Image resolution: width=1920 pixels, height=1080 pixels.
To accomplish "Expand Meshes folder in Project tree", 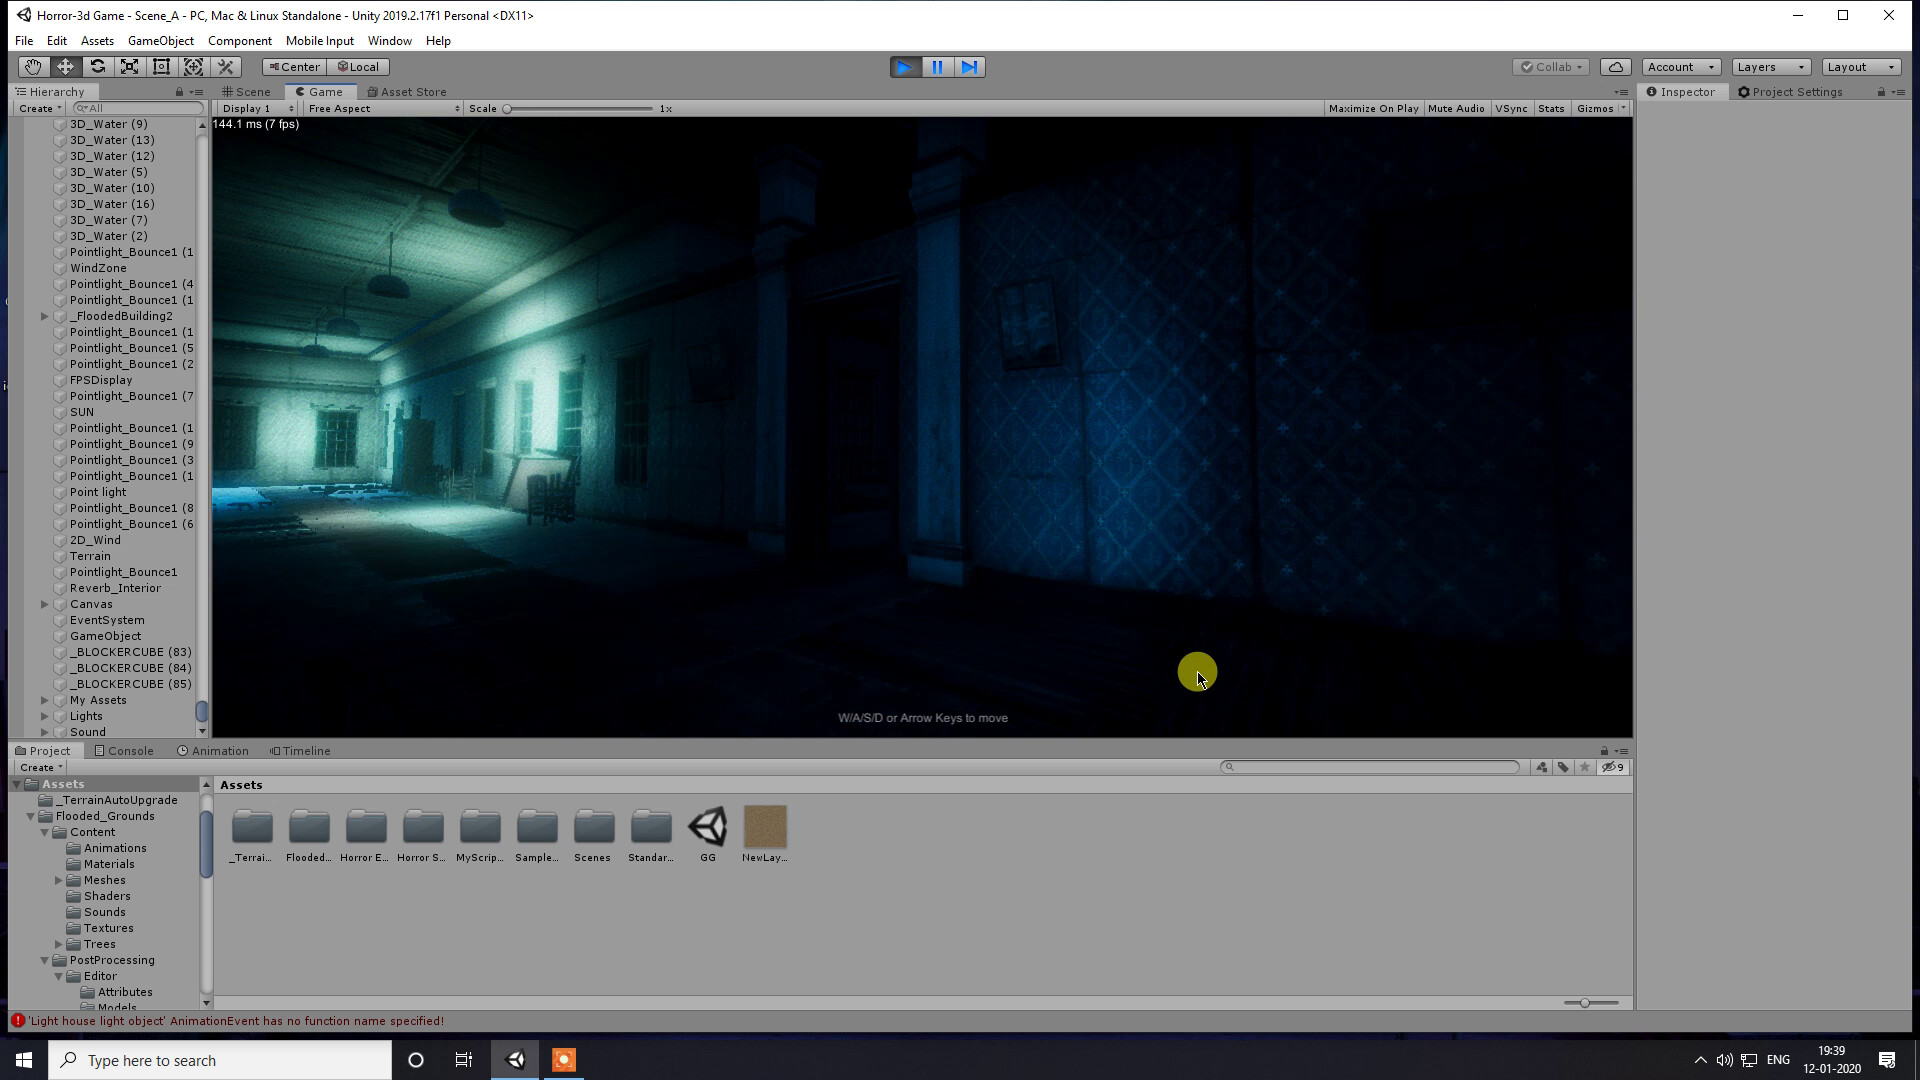I will coord(59,880).
